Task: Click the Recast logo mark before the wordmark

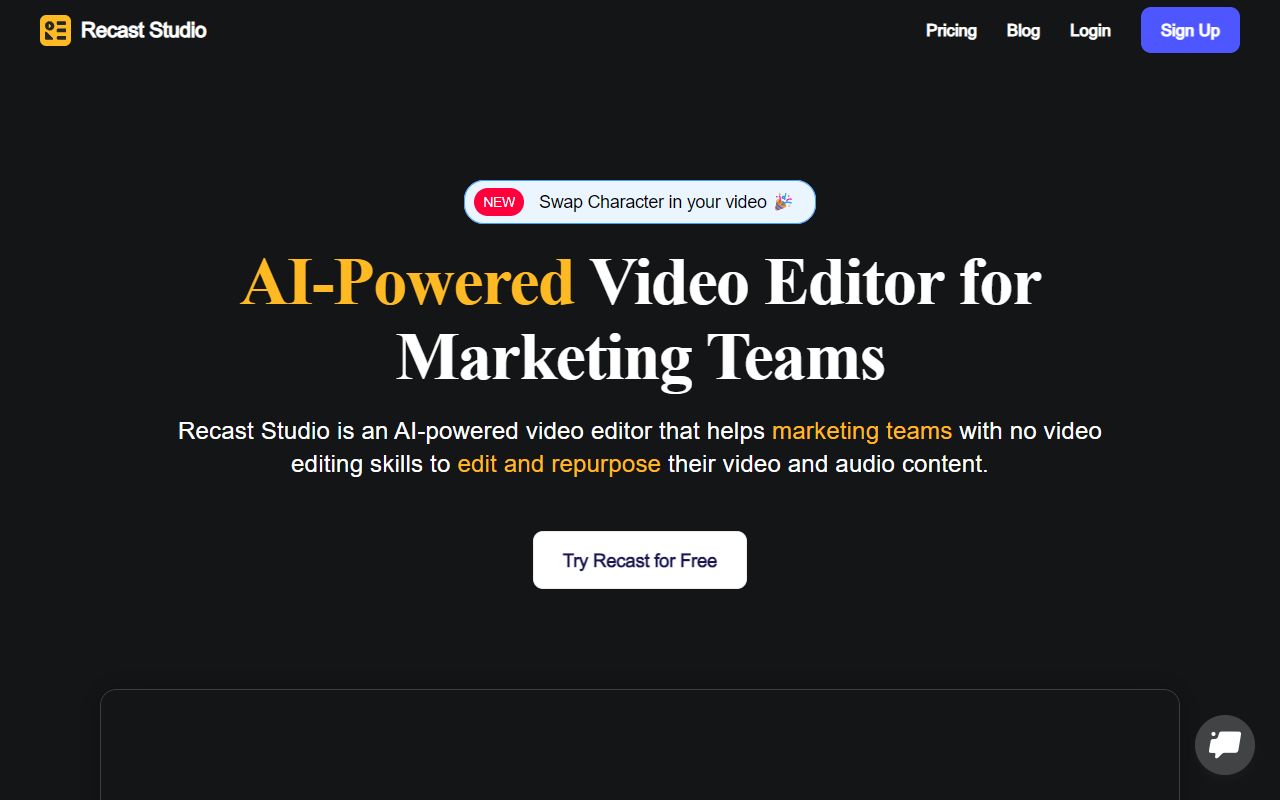Action: coord(55,30)
